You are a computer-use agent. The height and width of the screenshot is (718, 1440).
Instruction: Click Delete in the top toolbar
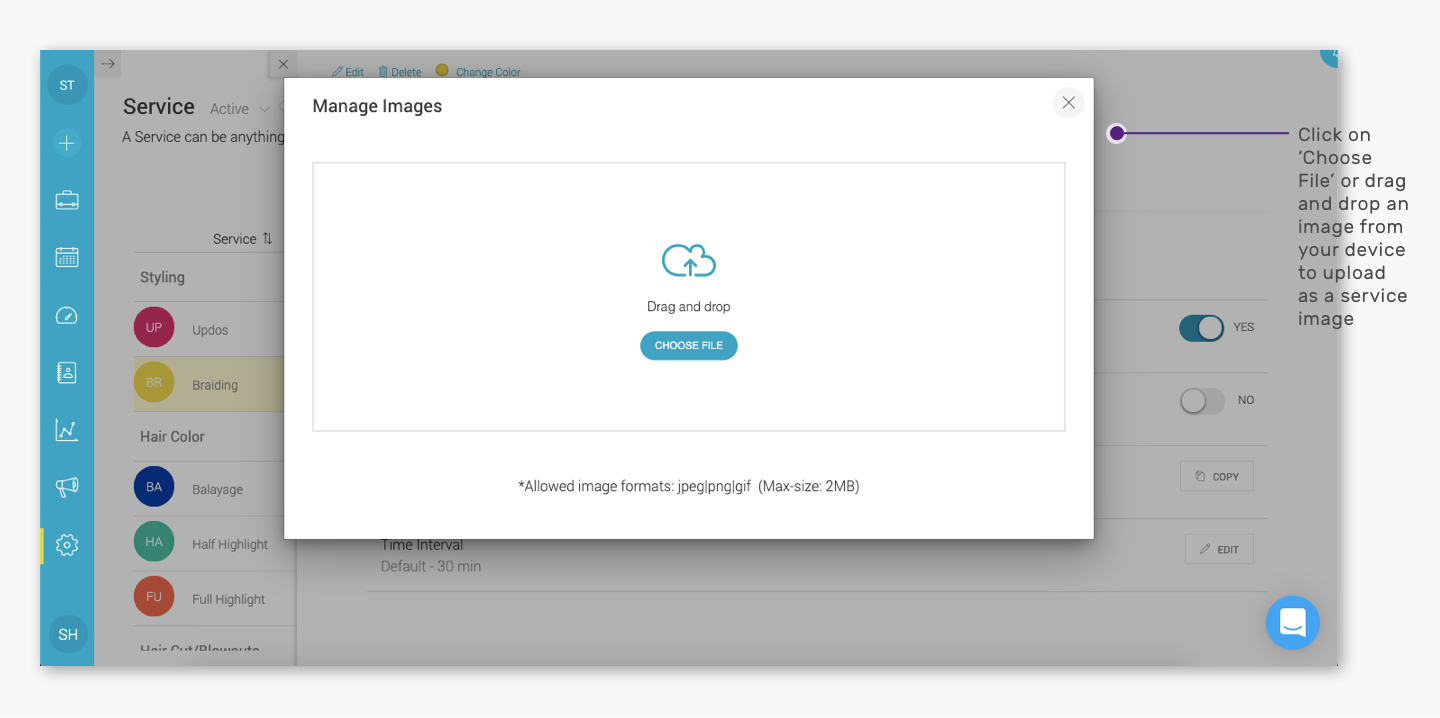coord(400,72)
